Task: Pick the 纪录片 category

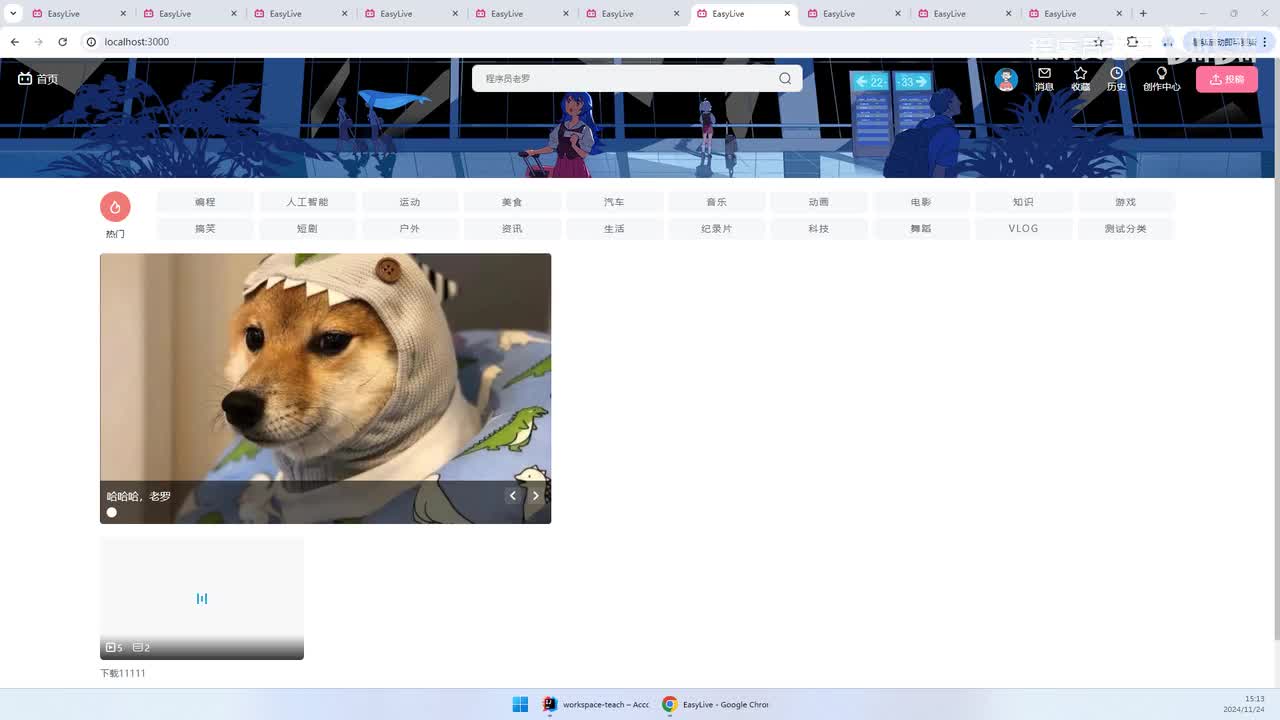Action: pyautogui.click(x=716, y=229)
